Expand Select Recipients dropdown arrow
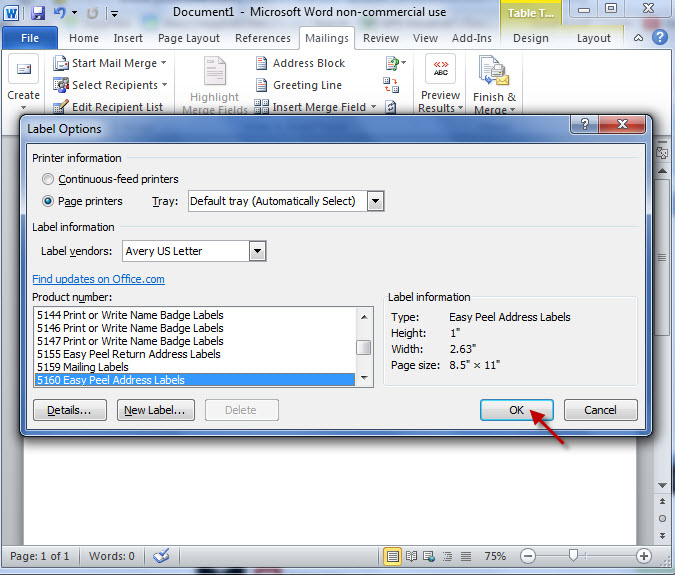 click(x=164, y=85)
